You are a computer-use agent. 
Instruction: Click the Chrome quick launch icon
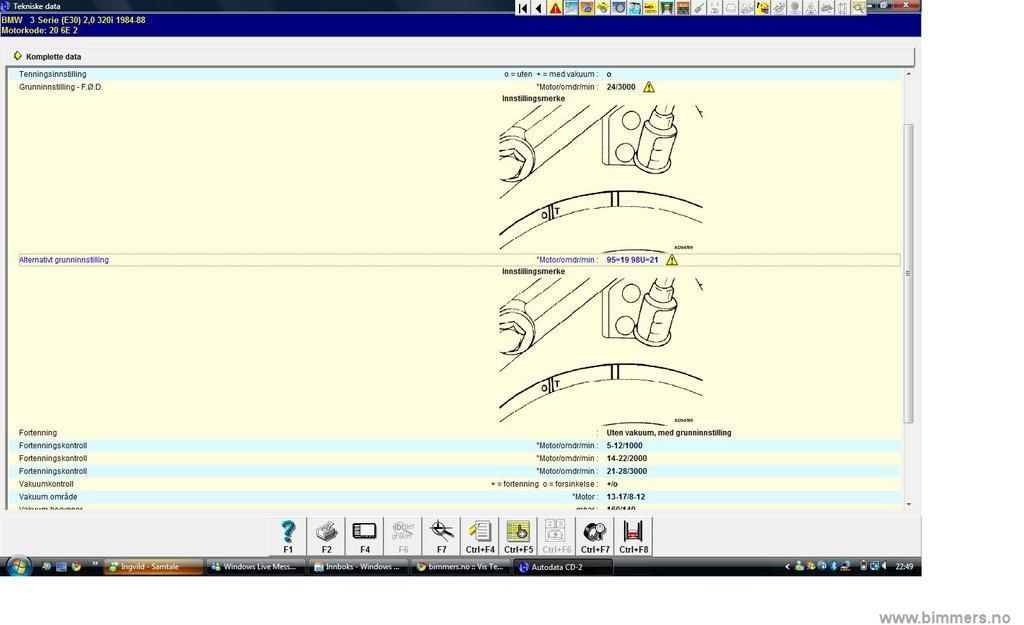coord(76,566)
